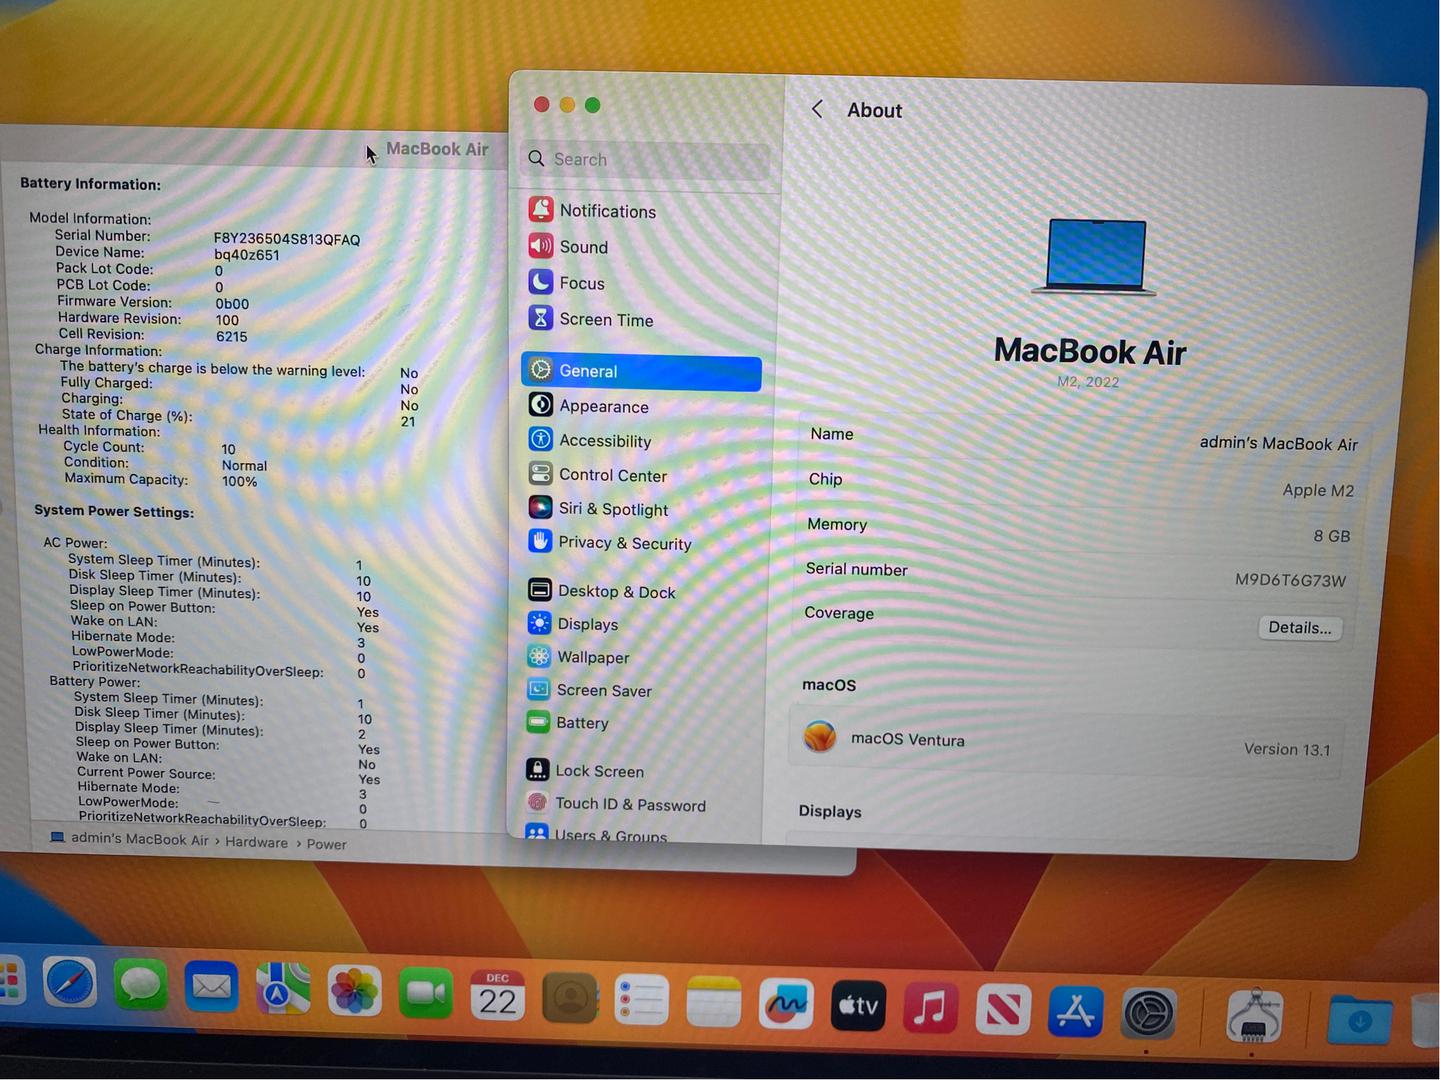
Task: Open Privacy & Security settings
Action: (x=610, y=542)
